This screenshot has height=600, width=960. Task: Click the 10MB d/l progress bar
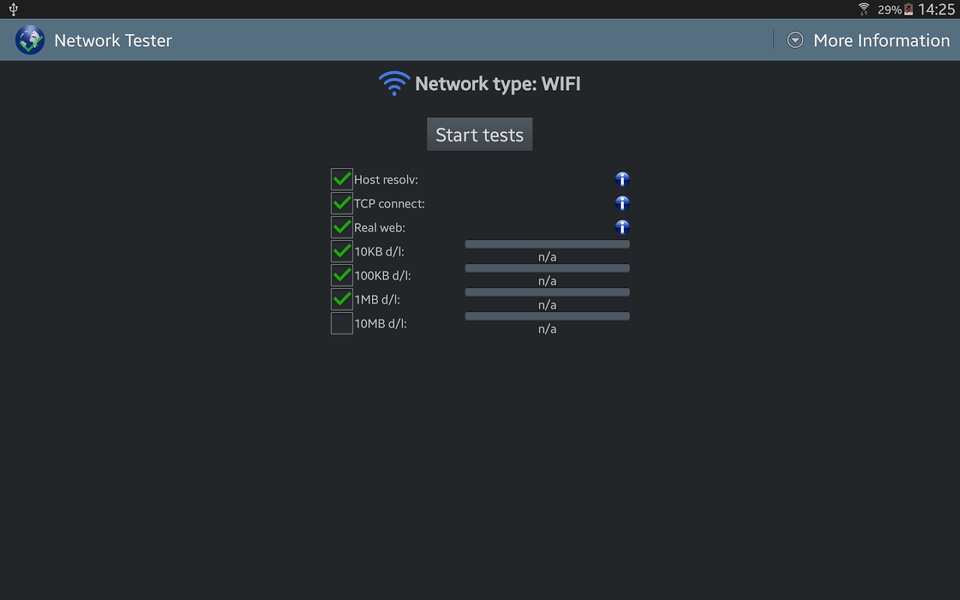[x=547, y=316]
